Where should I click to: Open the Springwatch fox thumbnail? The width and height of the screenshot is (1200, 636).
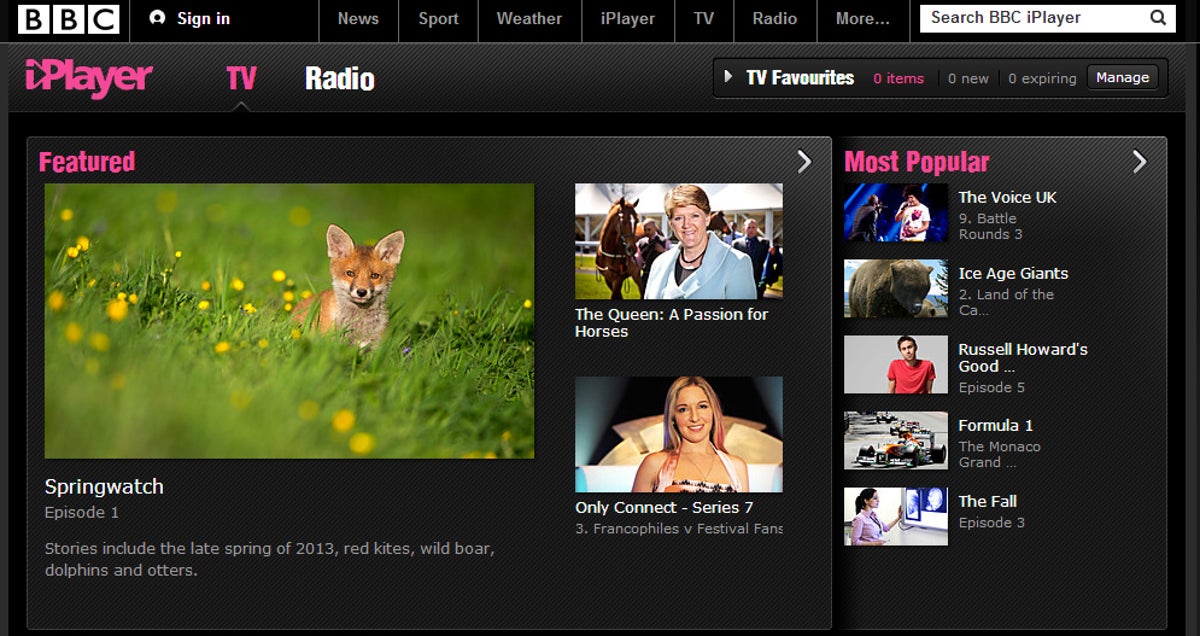click(x=289, y=321)
